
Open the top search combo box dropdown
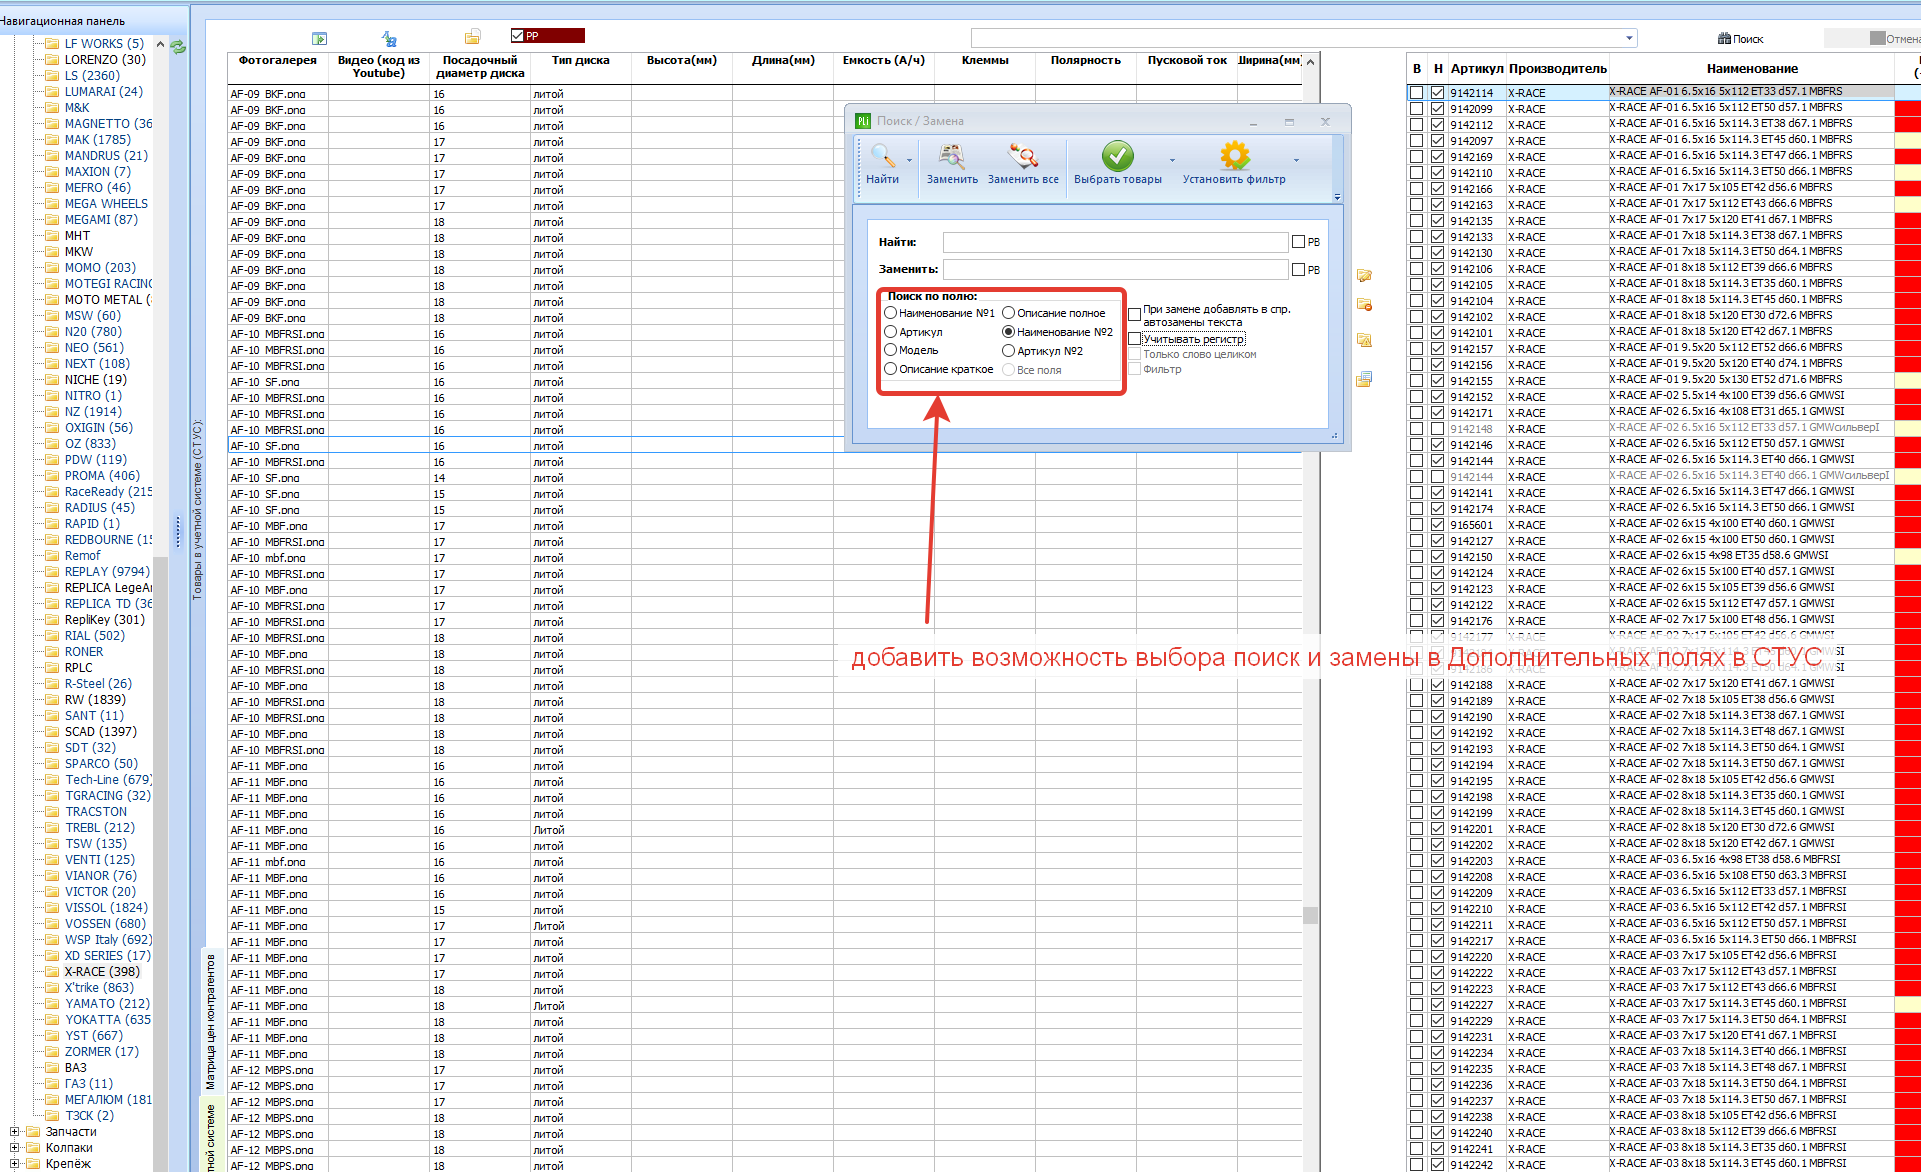(x=1629, y=38)
